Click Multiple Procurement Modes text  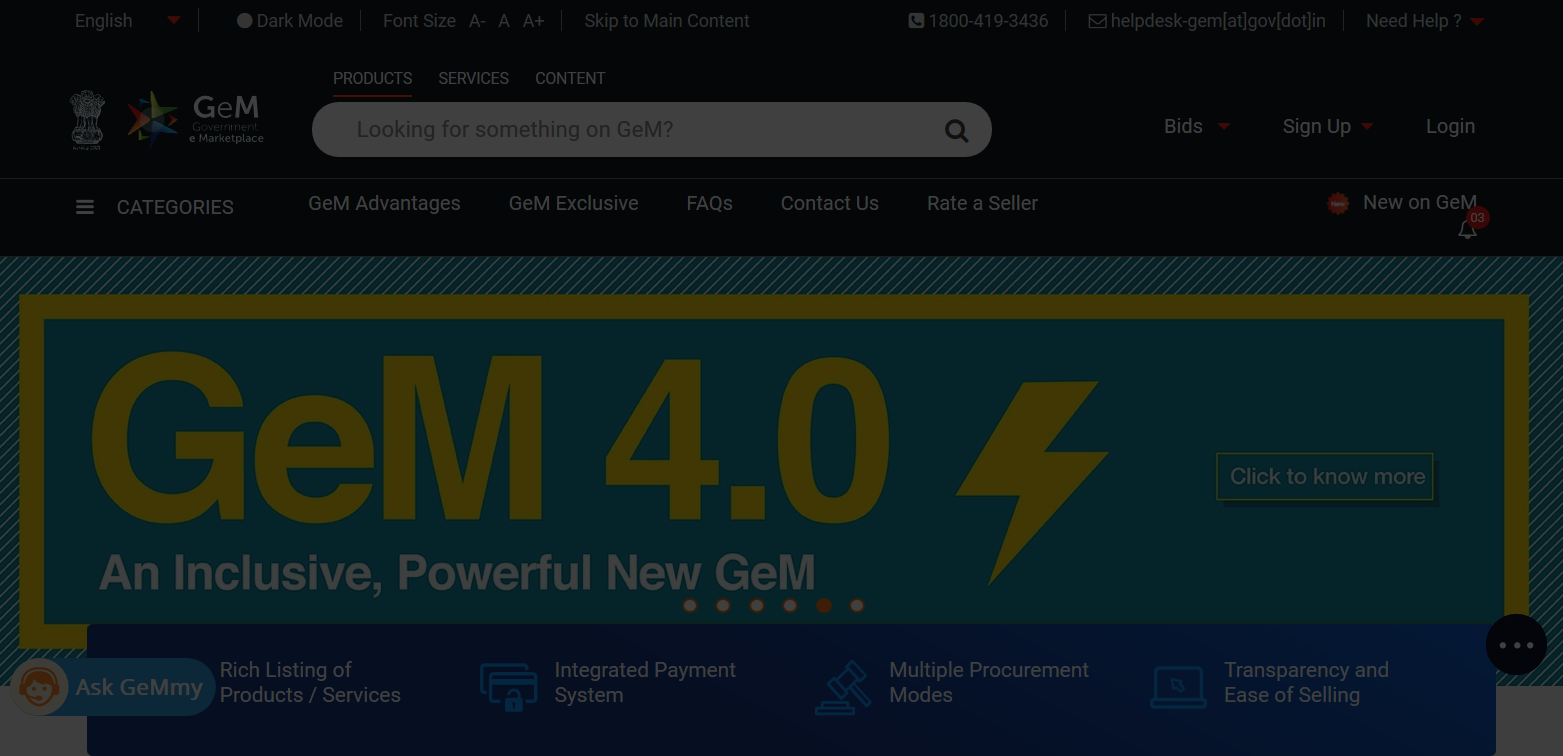pos(989,682)
